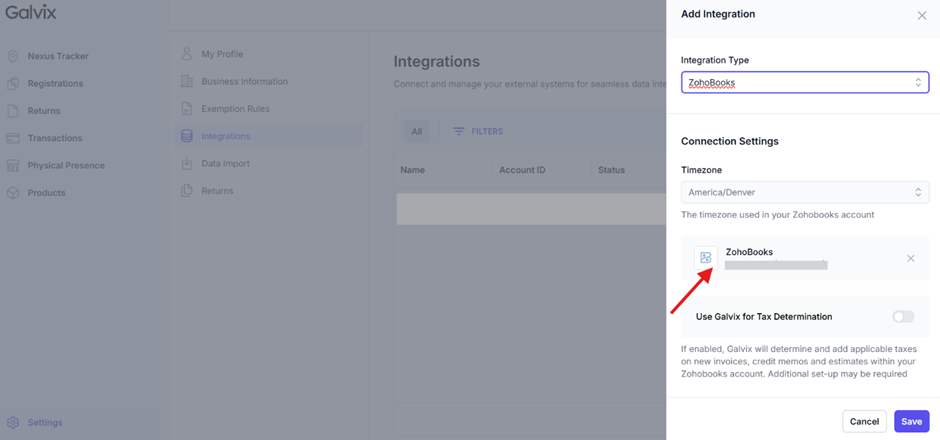Click the settings submenu Returns icon
Image resolution: width=940 pixels, height=440 pixels.
pyautogui.click(x=187, y=191)
